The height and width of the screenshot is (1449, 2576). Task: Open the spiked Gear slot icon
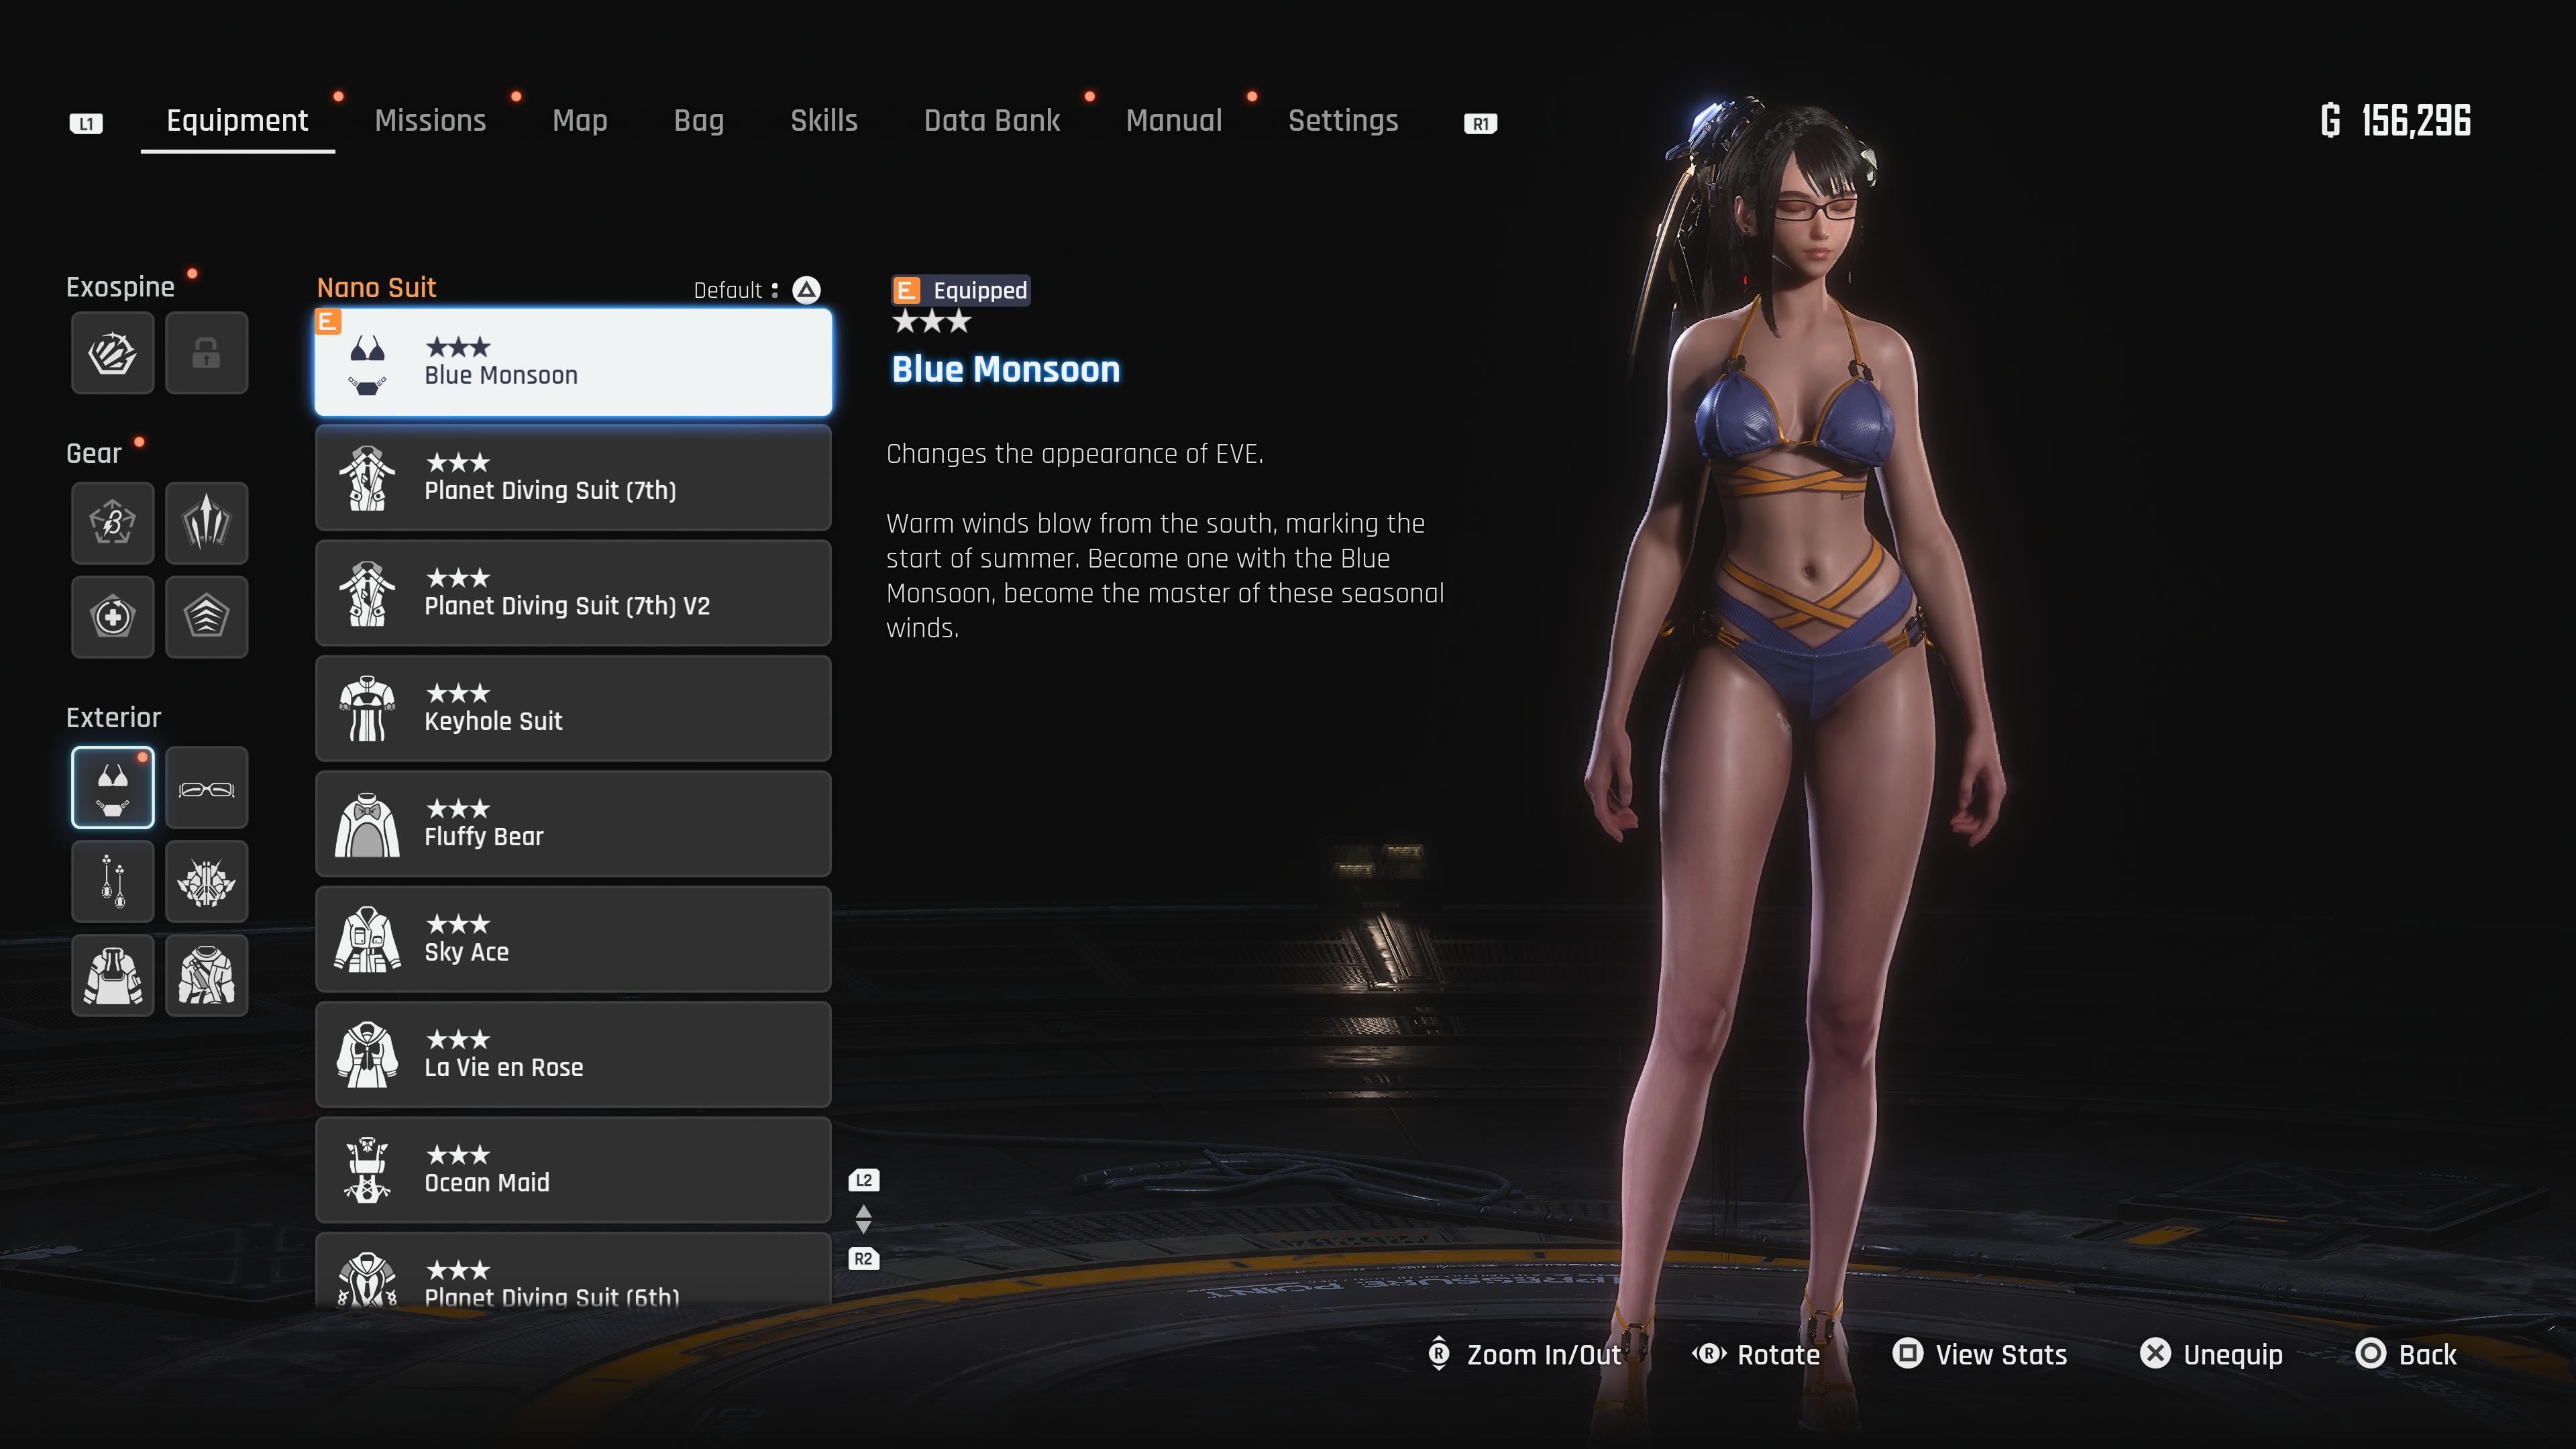[x=206, y=522]
